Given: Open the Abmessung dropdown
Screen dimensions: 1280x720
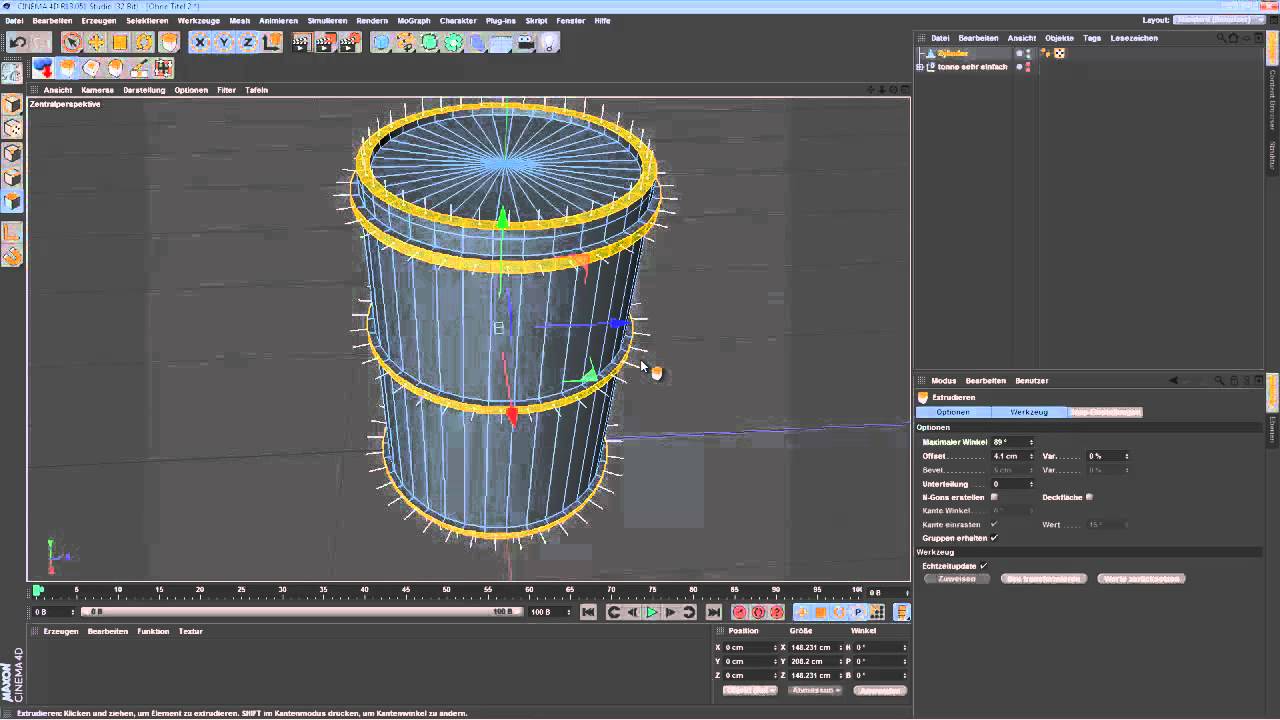Looking at the screenshot, I should [815, 690].
